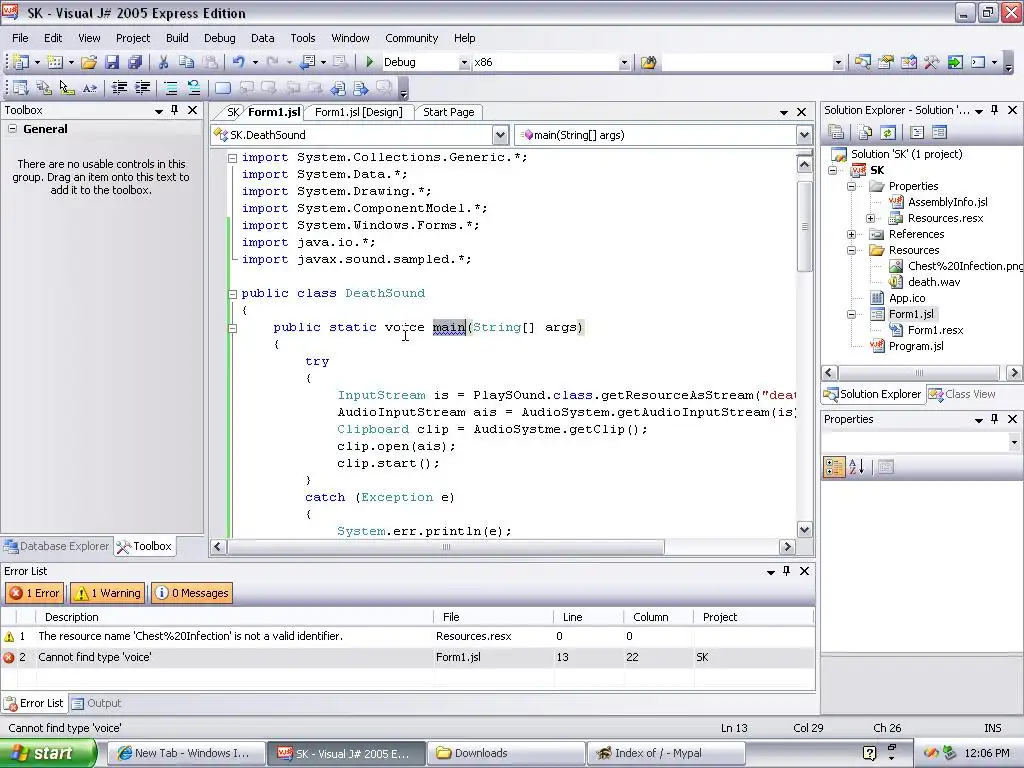Toggle auto-hide pin on Solution Explorer

pyautogui.click(x=995, y=110)
